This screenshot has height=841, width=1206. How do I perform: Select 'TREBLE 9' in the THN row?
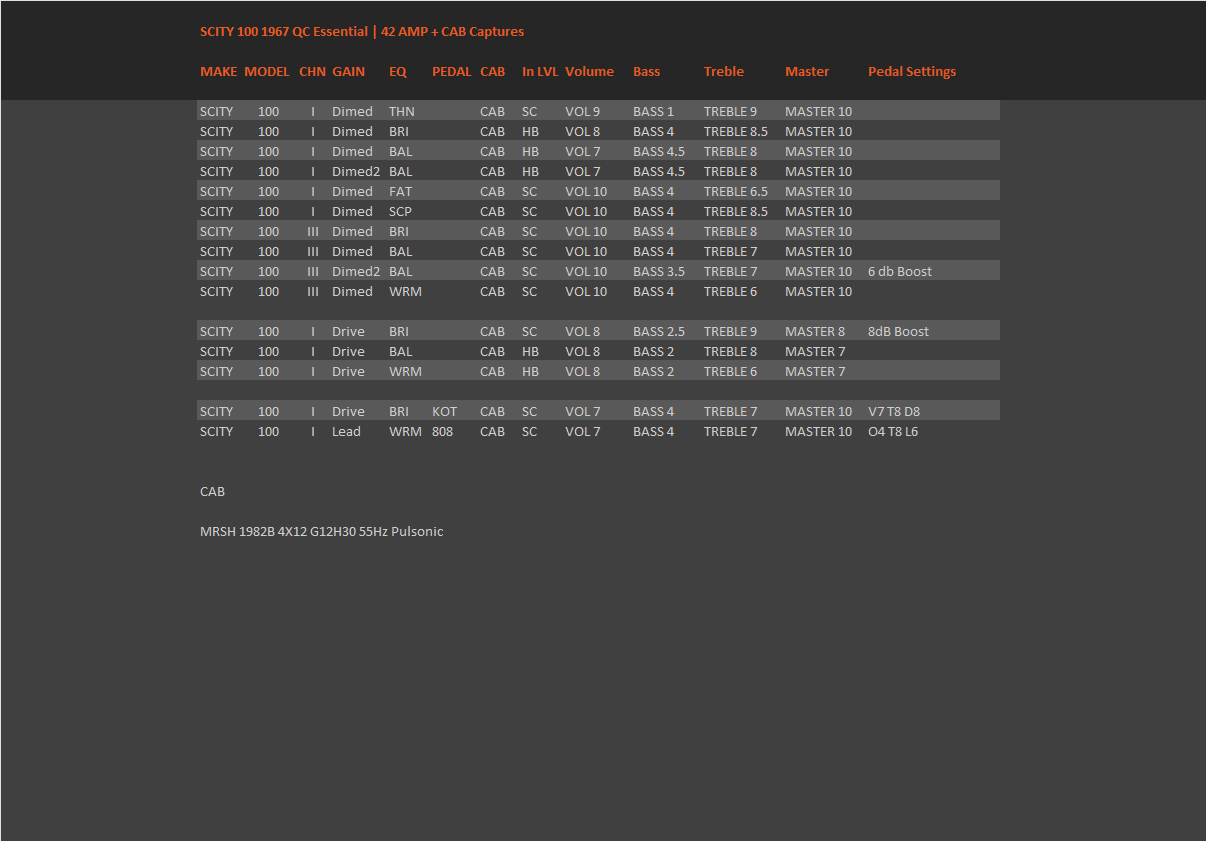coord(730,111)
